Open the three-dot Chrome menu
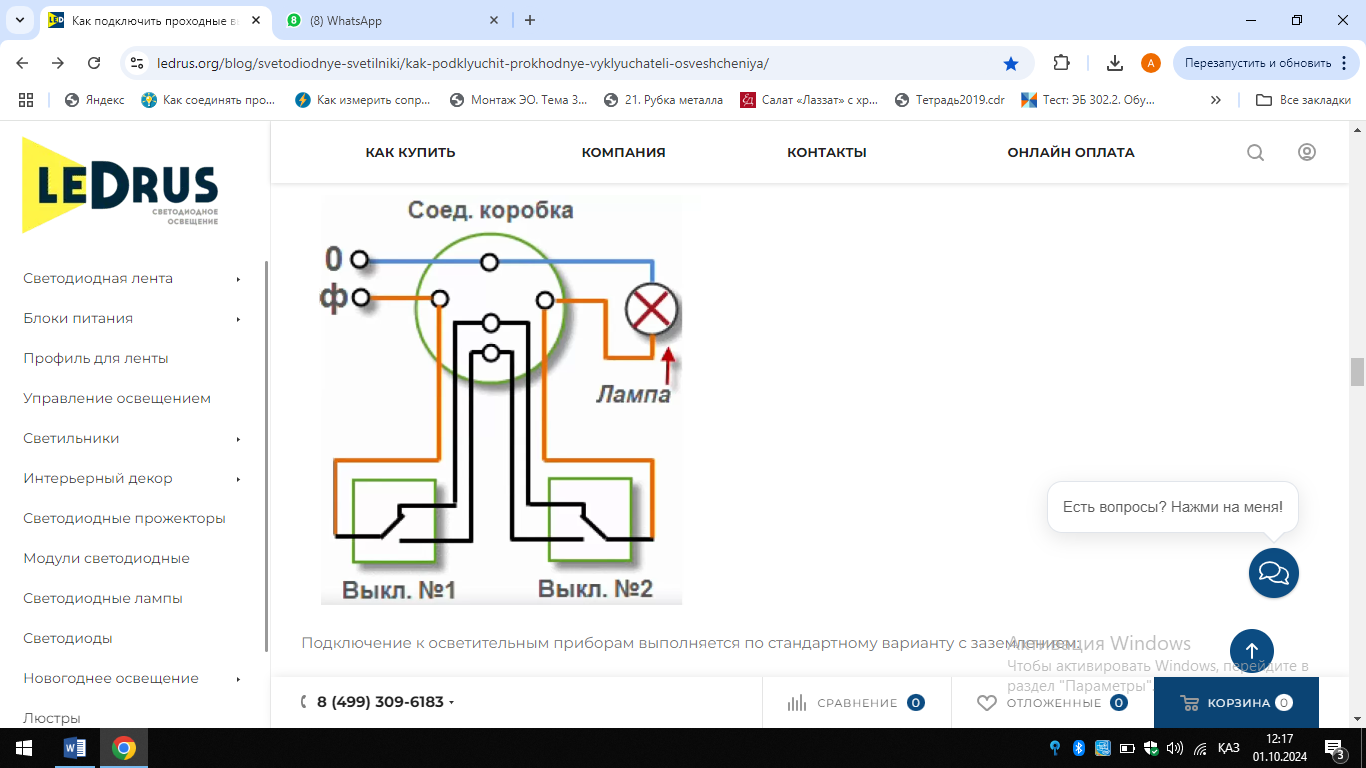Image resolution: width=1366 pixels, height=768 pixels. tap(1343, 63)
